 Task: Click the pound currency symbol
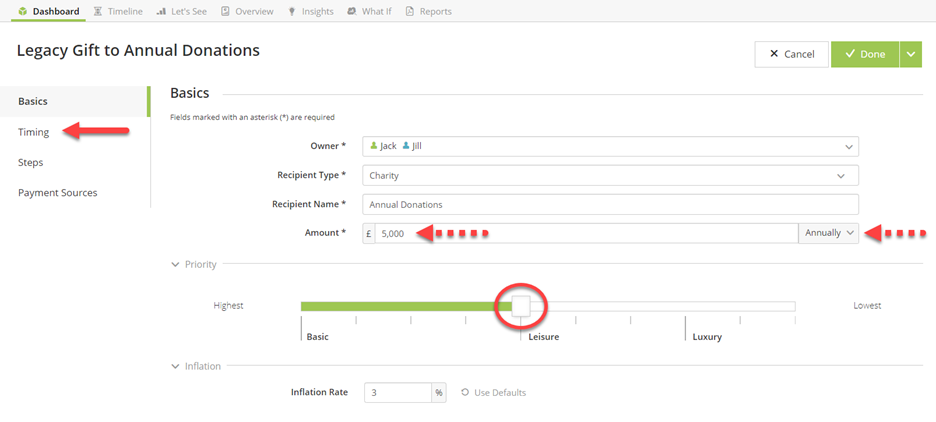click(x=369, y=233)
